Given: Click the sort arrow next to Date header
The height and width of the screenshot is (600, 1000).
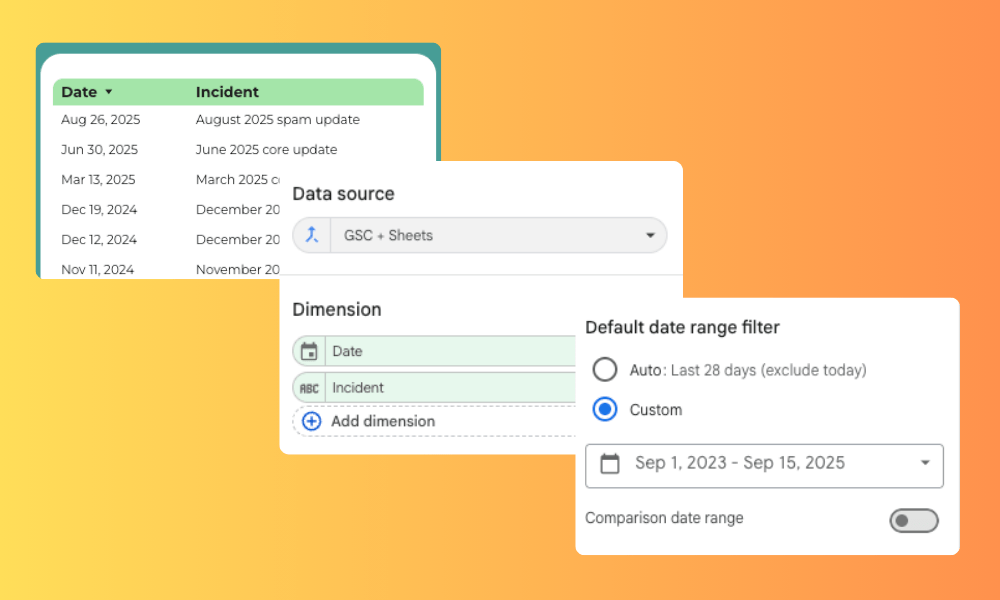Looking at the screenshot, I should (108, 92).
